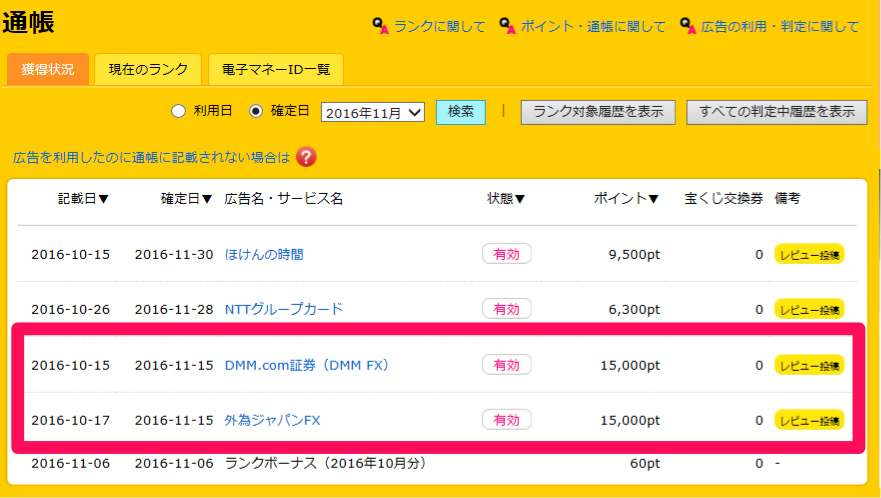
Task: Open the ポイント・通帳に関して help link
Action: coord(593,26)
